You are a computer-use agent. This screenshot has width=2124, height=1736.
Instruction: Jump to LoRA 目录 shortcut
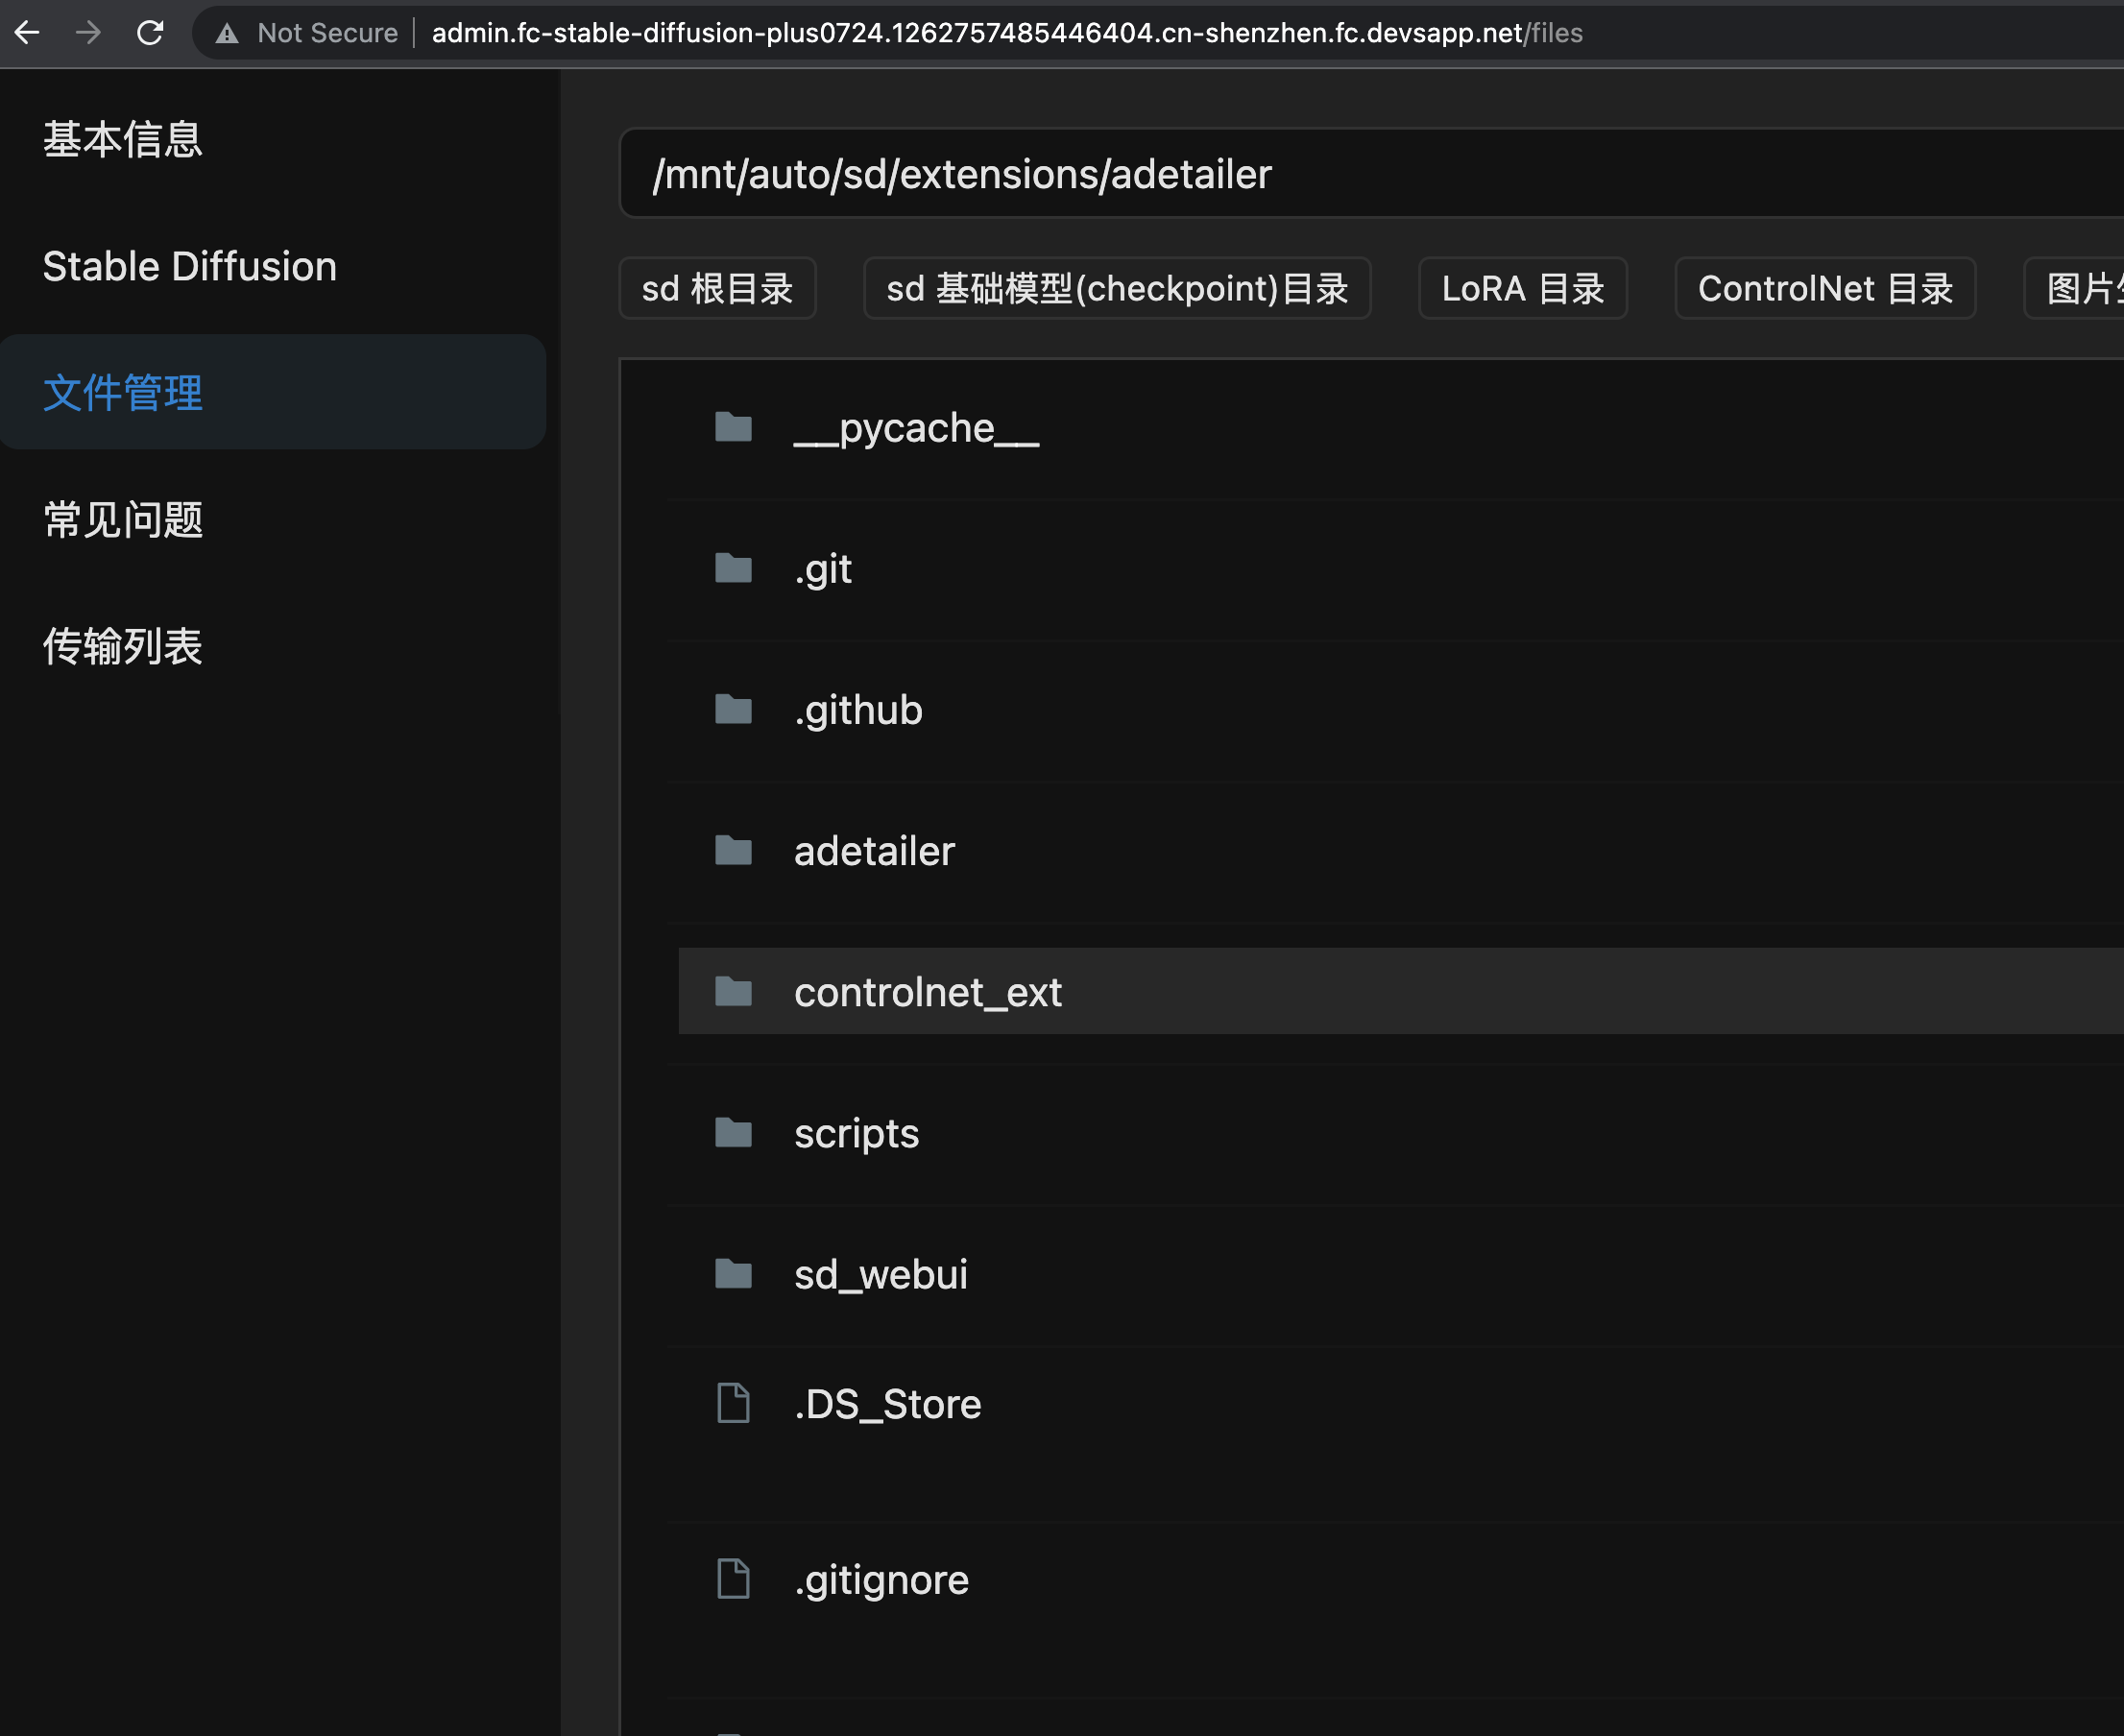point(1522,289)
